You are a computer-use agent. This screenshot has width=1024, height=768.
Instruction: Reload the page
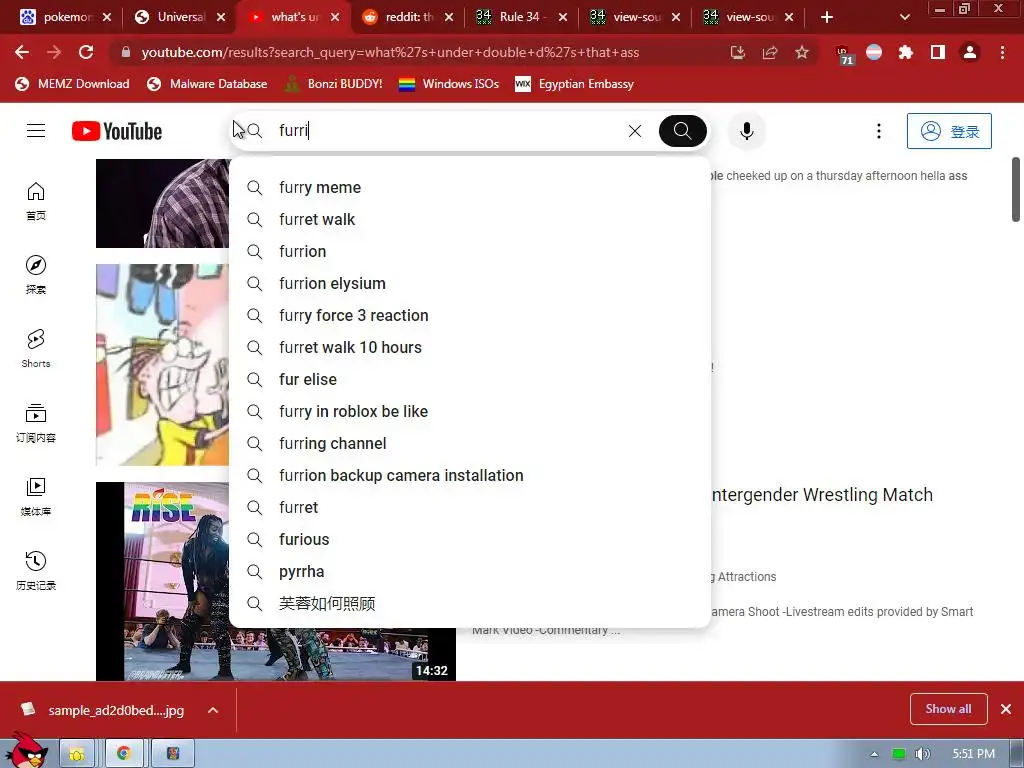[86, 52]
